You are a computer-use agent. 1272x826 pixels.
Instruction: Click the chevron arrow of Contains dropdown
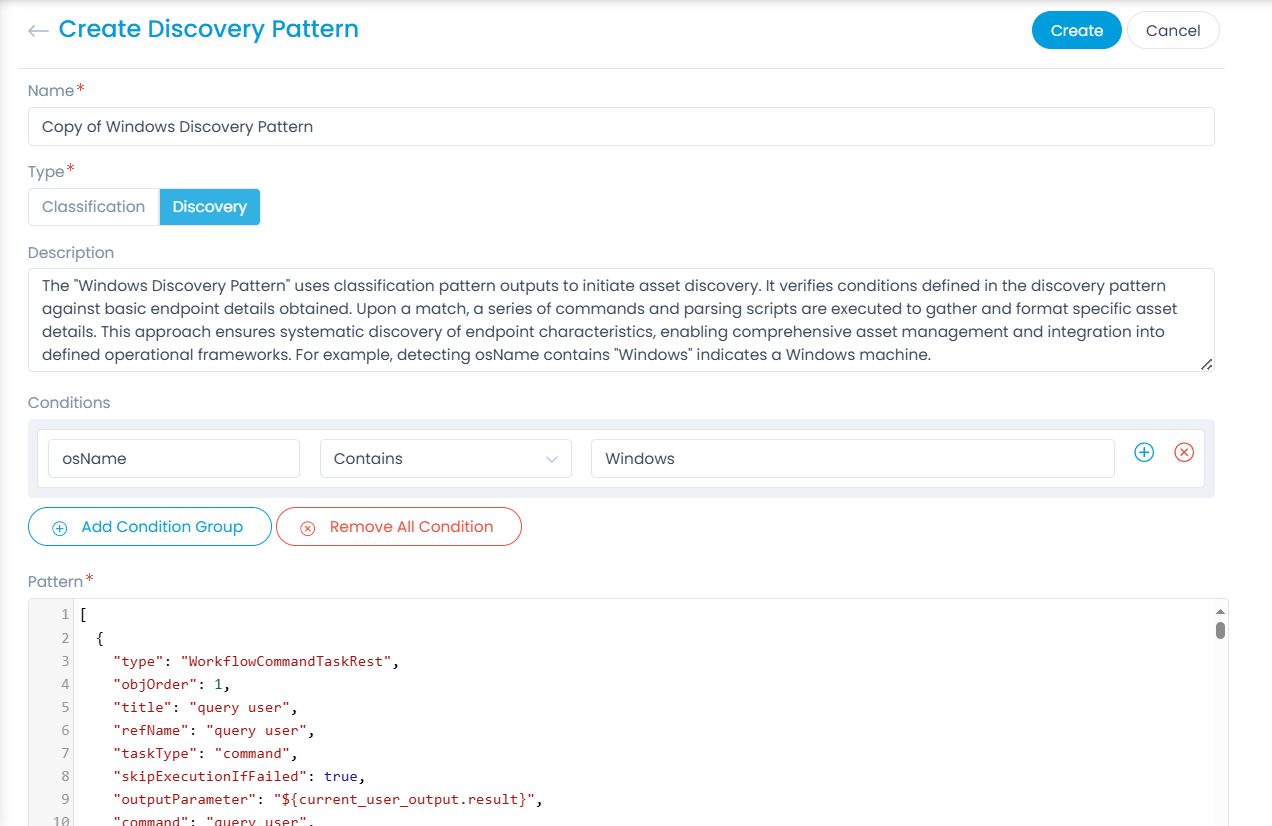[551, 459]
